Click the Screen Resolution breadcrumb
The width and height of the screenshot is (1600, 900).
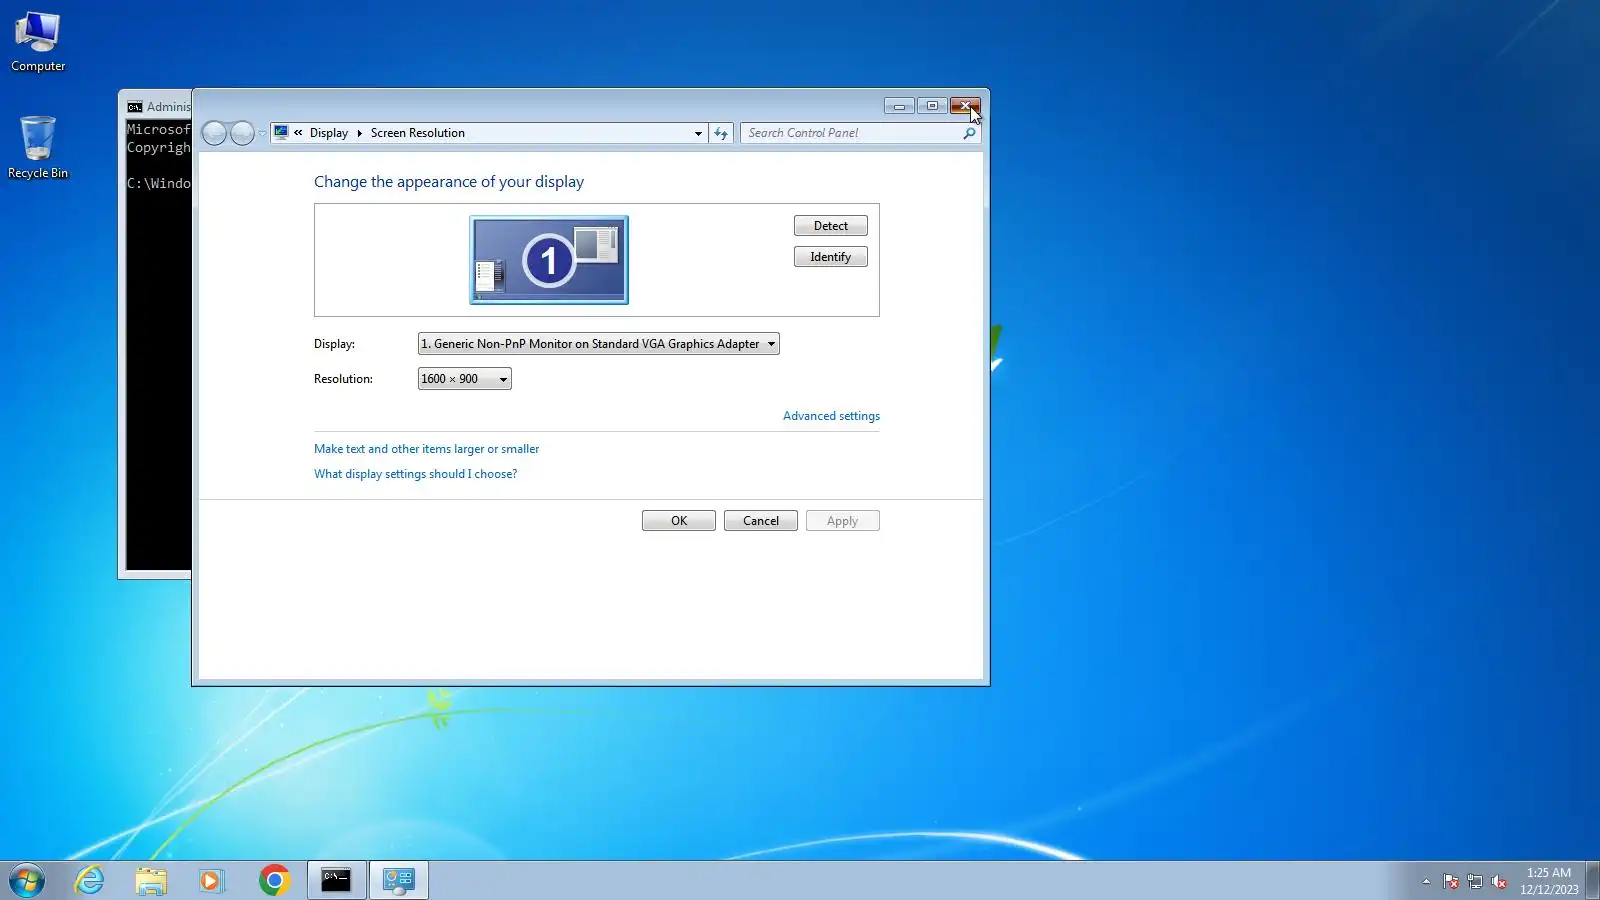coord(418,133)
